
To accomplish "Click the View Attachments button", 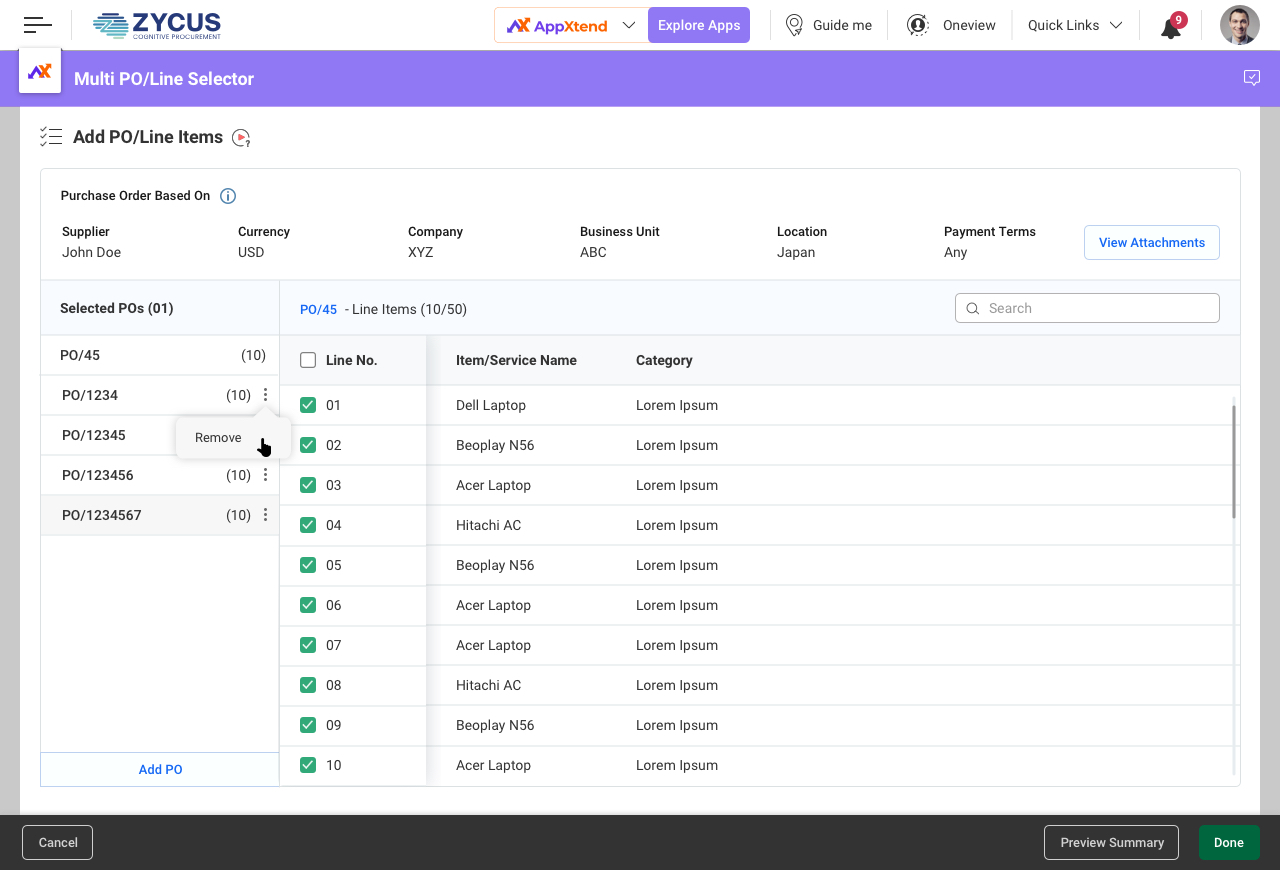I will click(1151, 242).
